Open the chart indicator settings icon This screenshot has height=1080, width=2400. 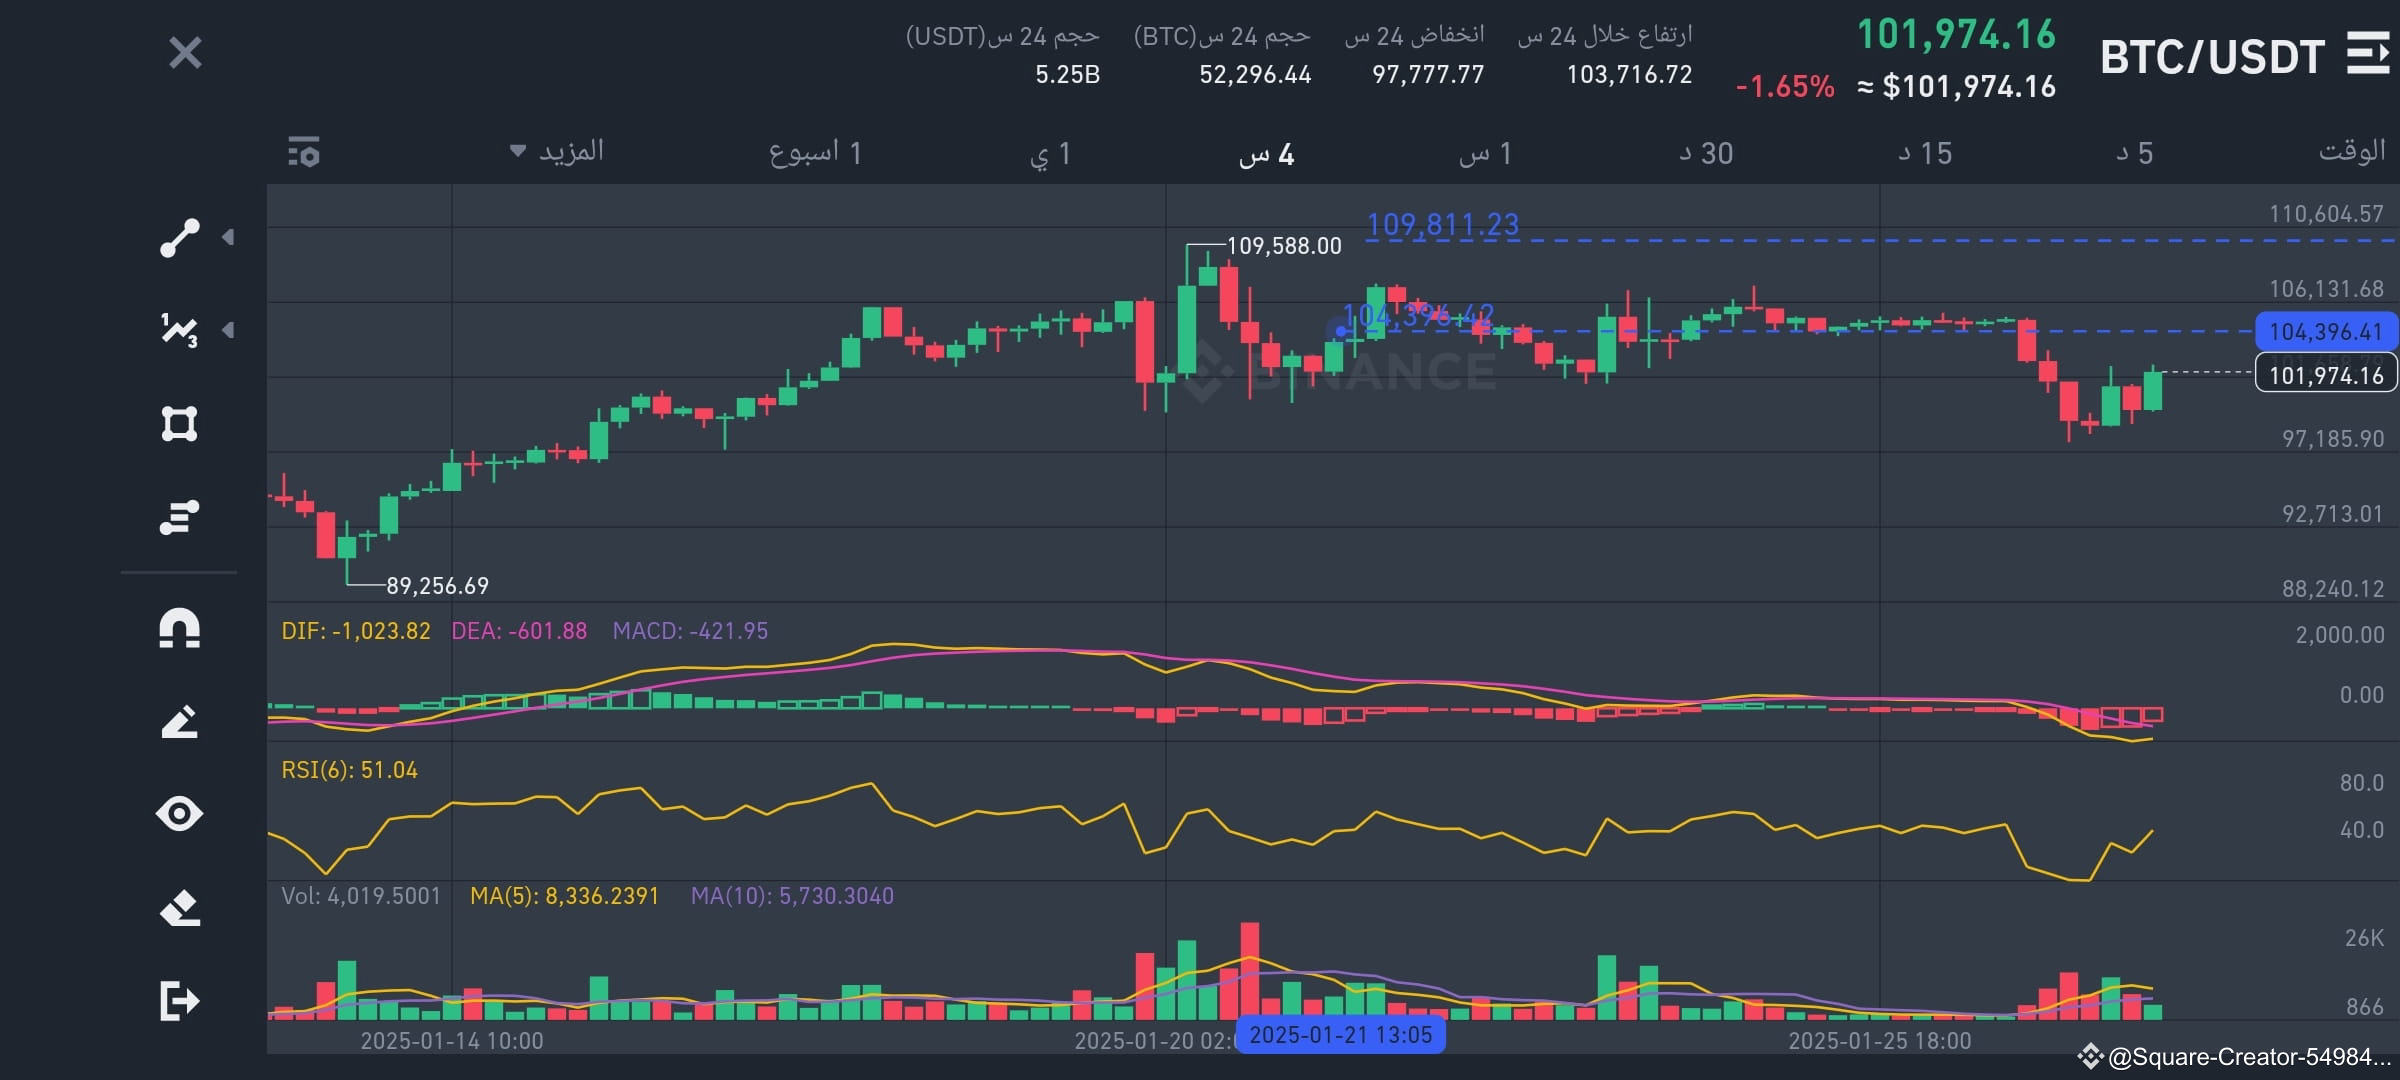click(302, 152)
